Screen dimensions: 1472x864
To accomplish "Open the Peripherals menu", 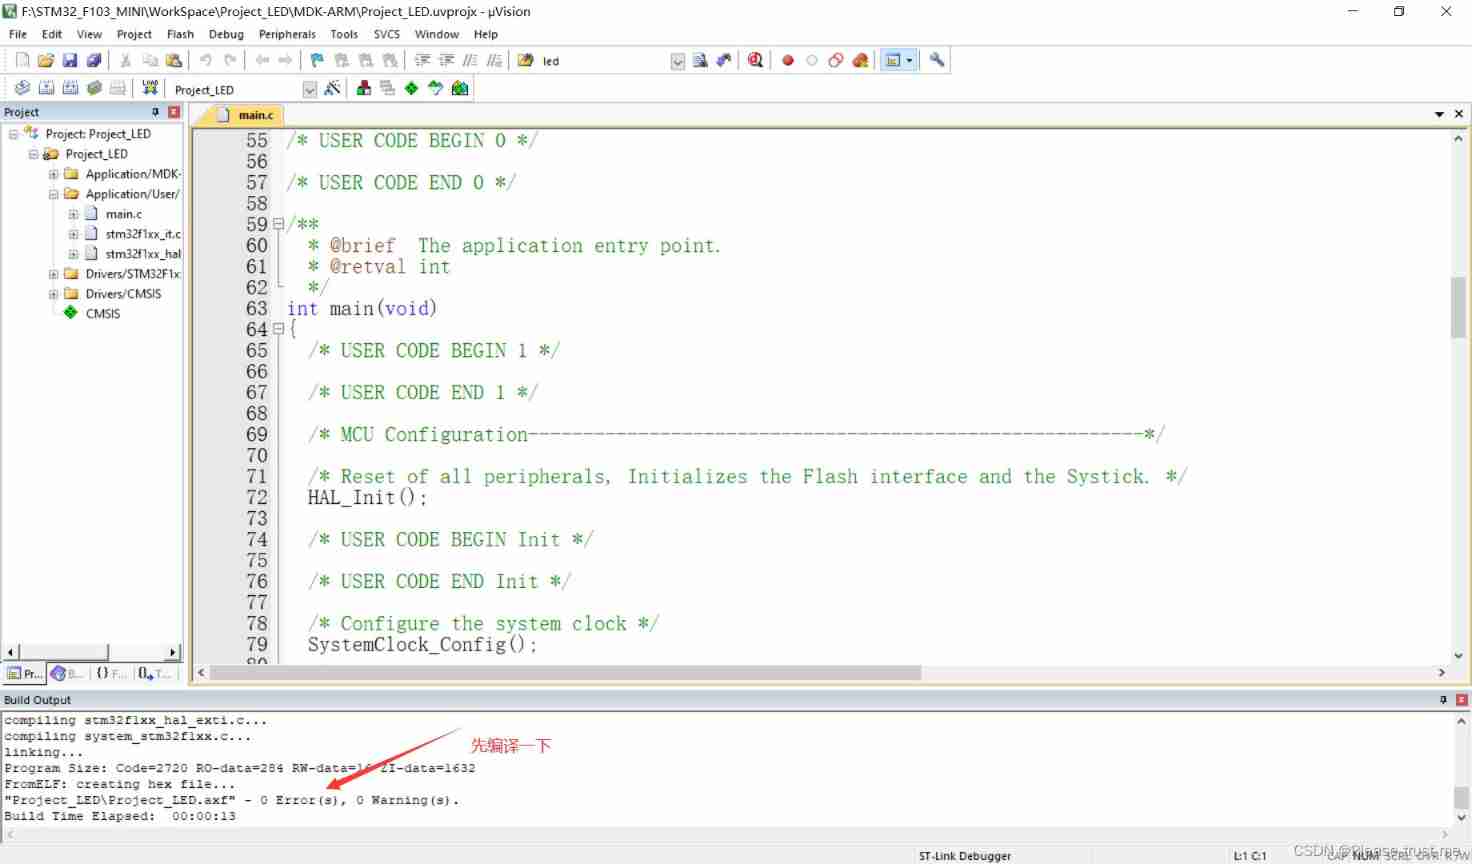I will click(x=287, y=34).
